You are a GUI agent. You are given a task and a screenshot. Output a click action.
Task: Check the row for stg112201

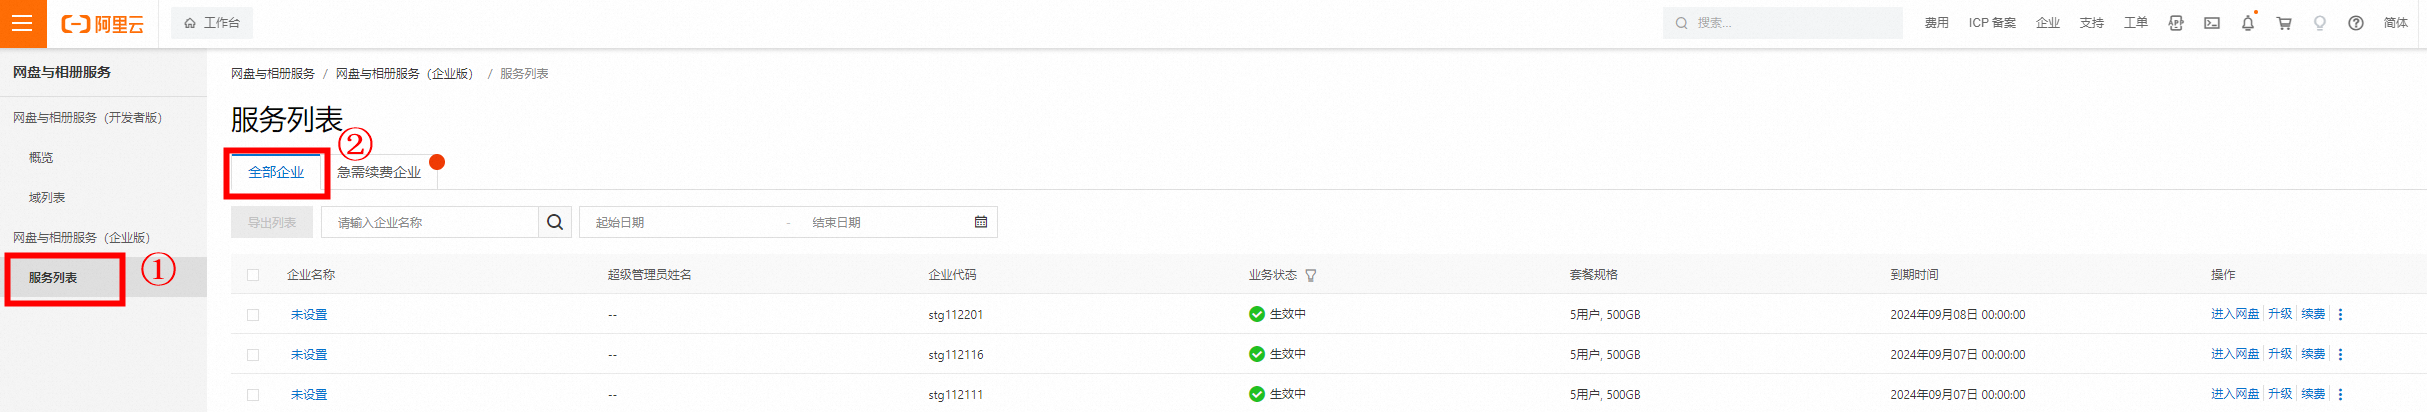coord(253,315)
